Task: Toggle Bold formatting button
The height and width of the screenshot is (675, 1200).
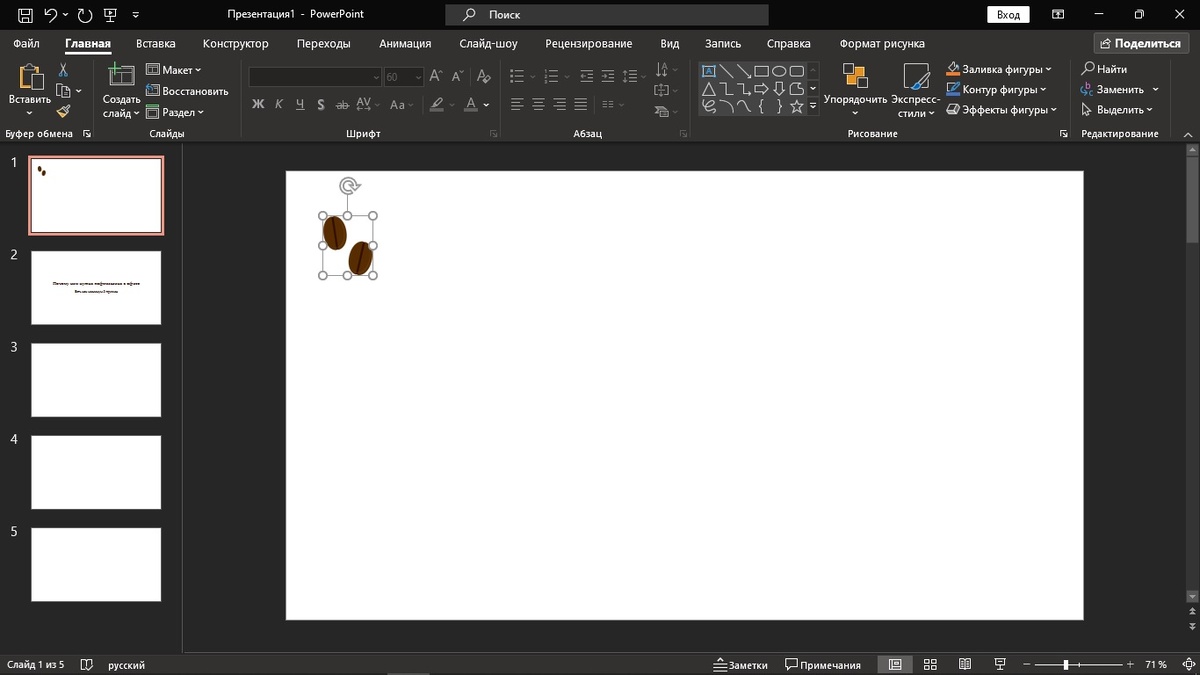Action: point(258,104)
